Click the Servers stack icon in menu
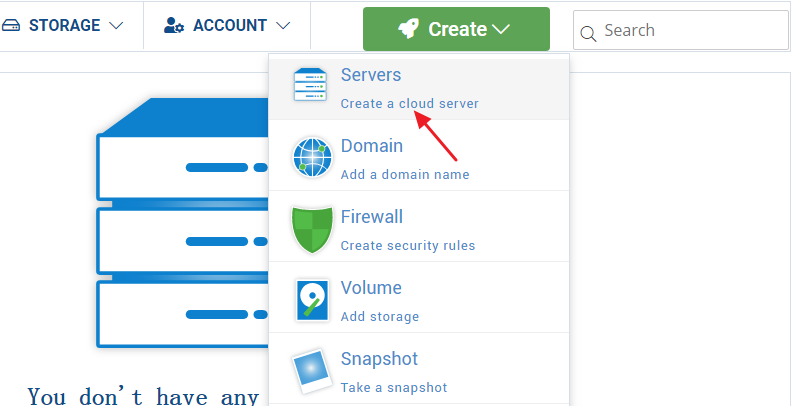 [310, 86]
